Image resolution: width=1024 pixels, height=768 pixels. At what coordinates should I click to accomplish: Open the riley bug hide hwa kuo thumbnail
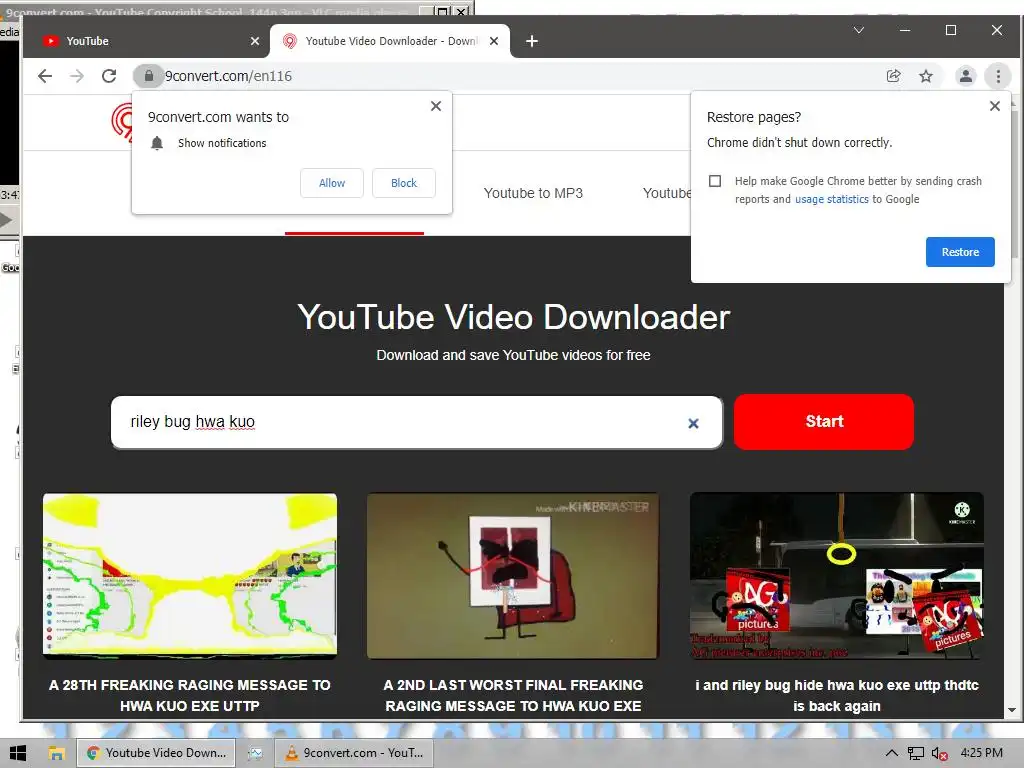(x=837, y=575)
